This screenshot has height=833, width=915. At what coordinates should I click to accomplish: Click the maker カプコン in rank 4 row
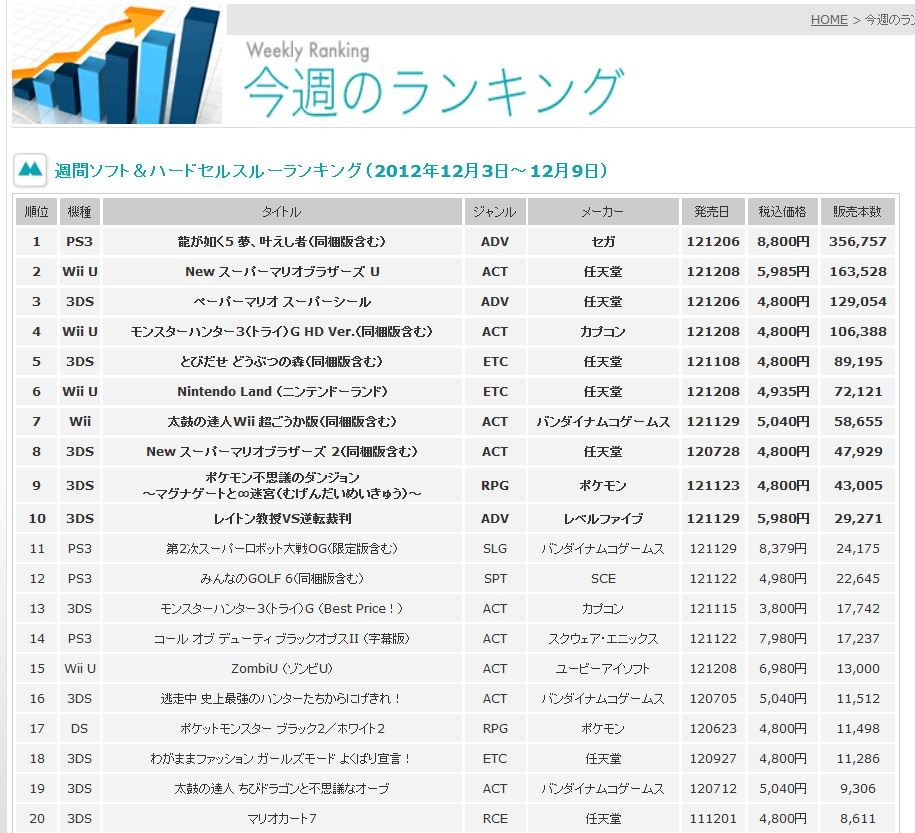603,332
